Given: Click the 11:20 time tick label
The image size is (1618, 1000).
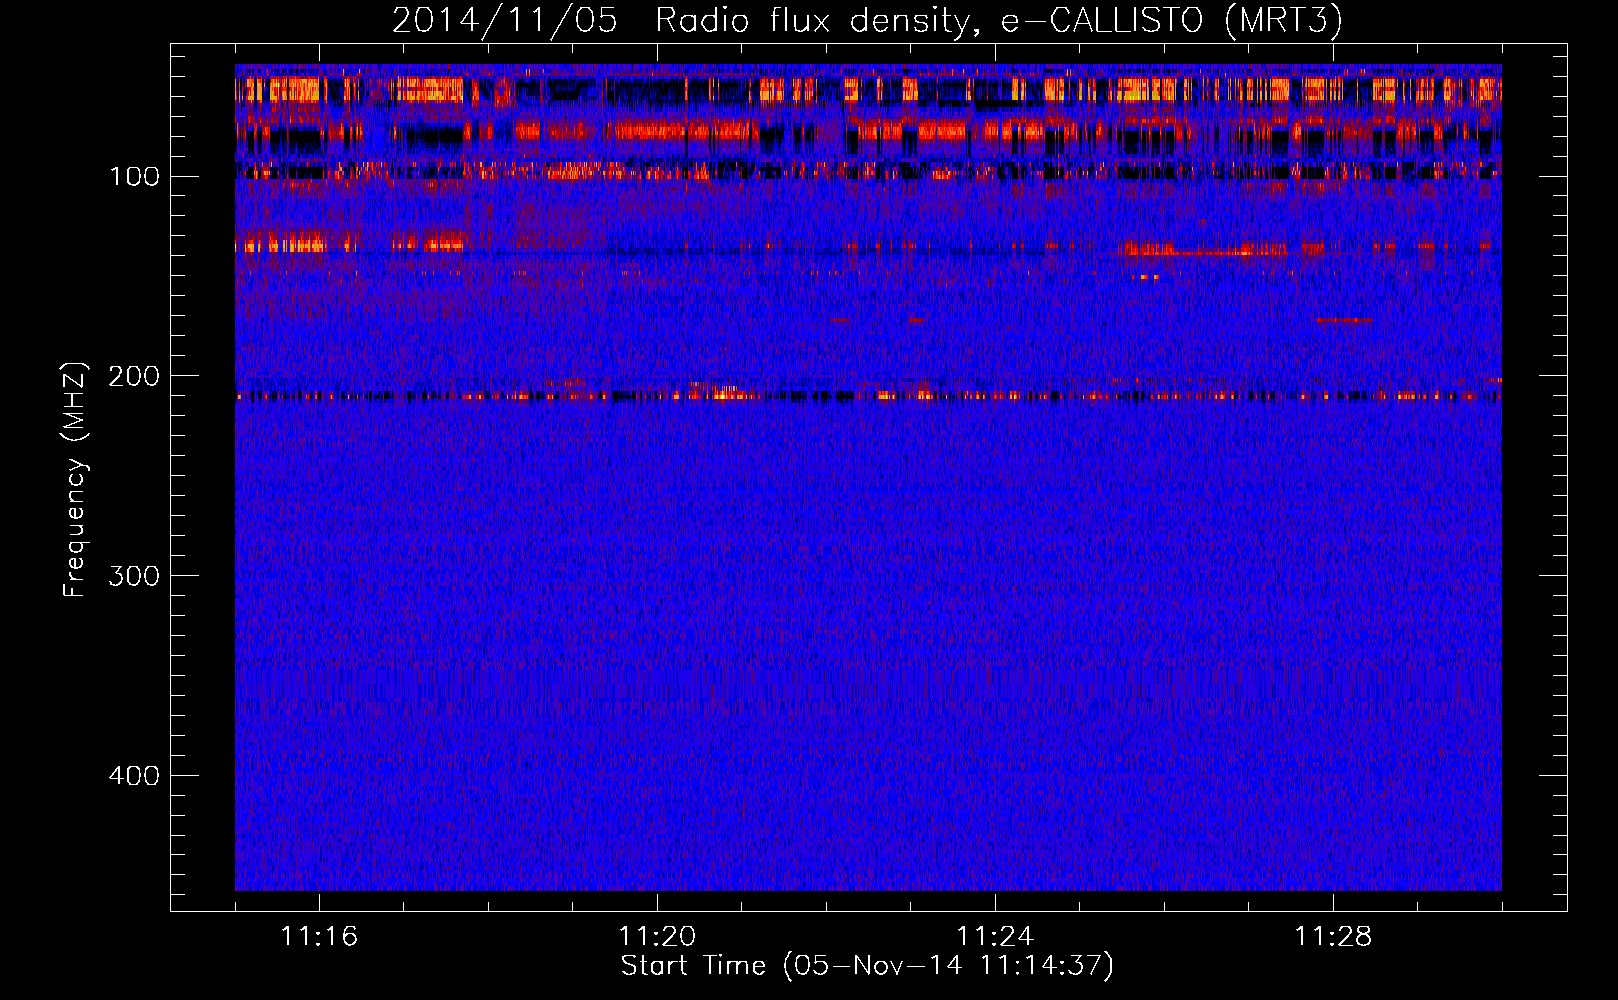Looking at the screenshot, I should coord(657,937).
